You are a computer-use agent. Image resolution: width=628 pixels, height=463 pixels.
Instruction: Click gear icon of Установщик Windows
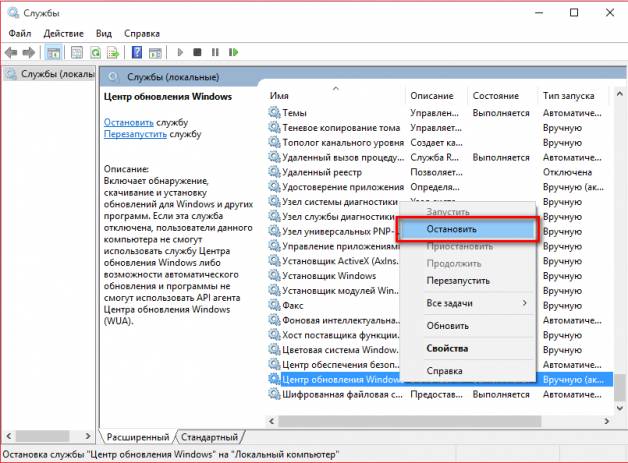[x=274, y=276]
